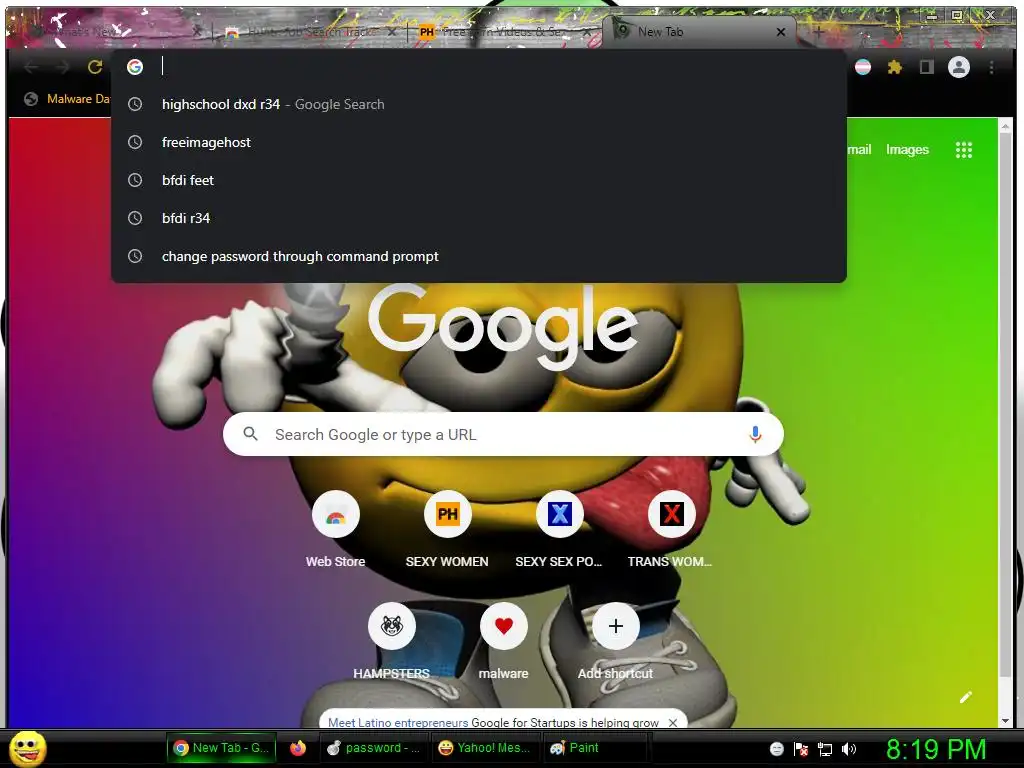
Task: Open the striped round extension icon
Action: (863, 67)
